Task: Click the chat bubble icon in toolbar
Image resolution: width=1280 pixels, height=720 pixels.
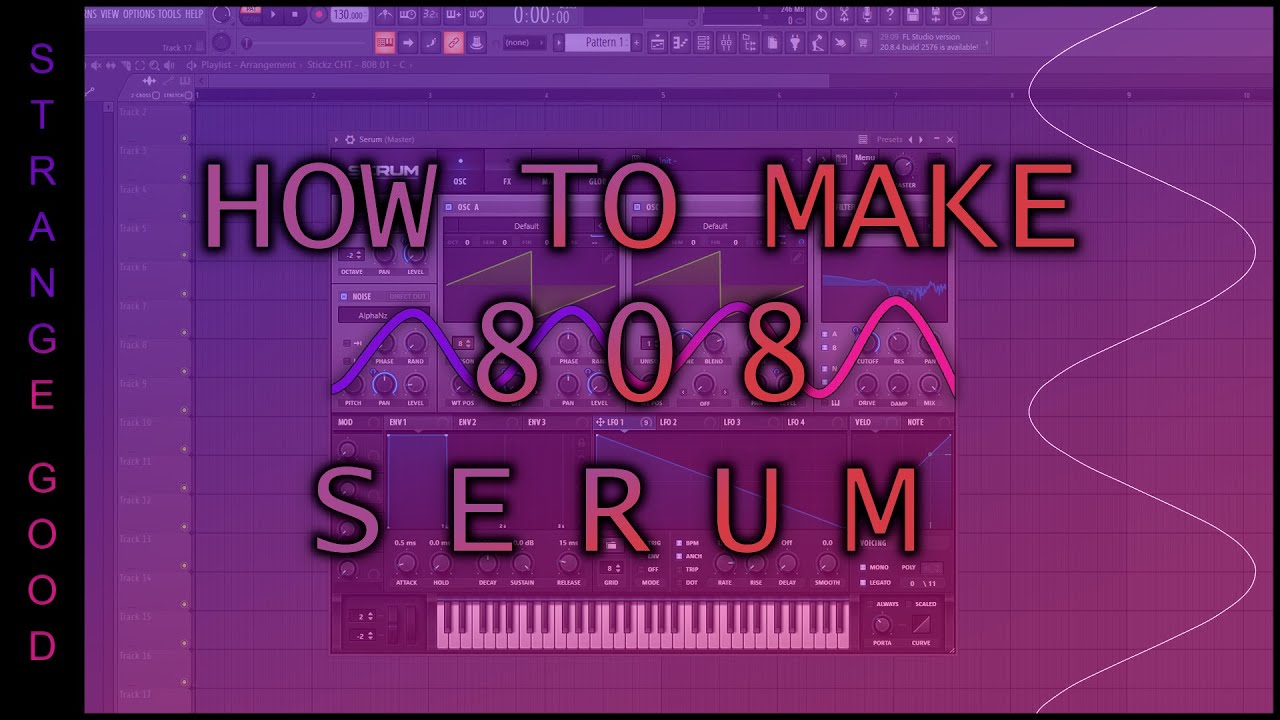Action: point(958,14)
